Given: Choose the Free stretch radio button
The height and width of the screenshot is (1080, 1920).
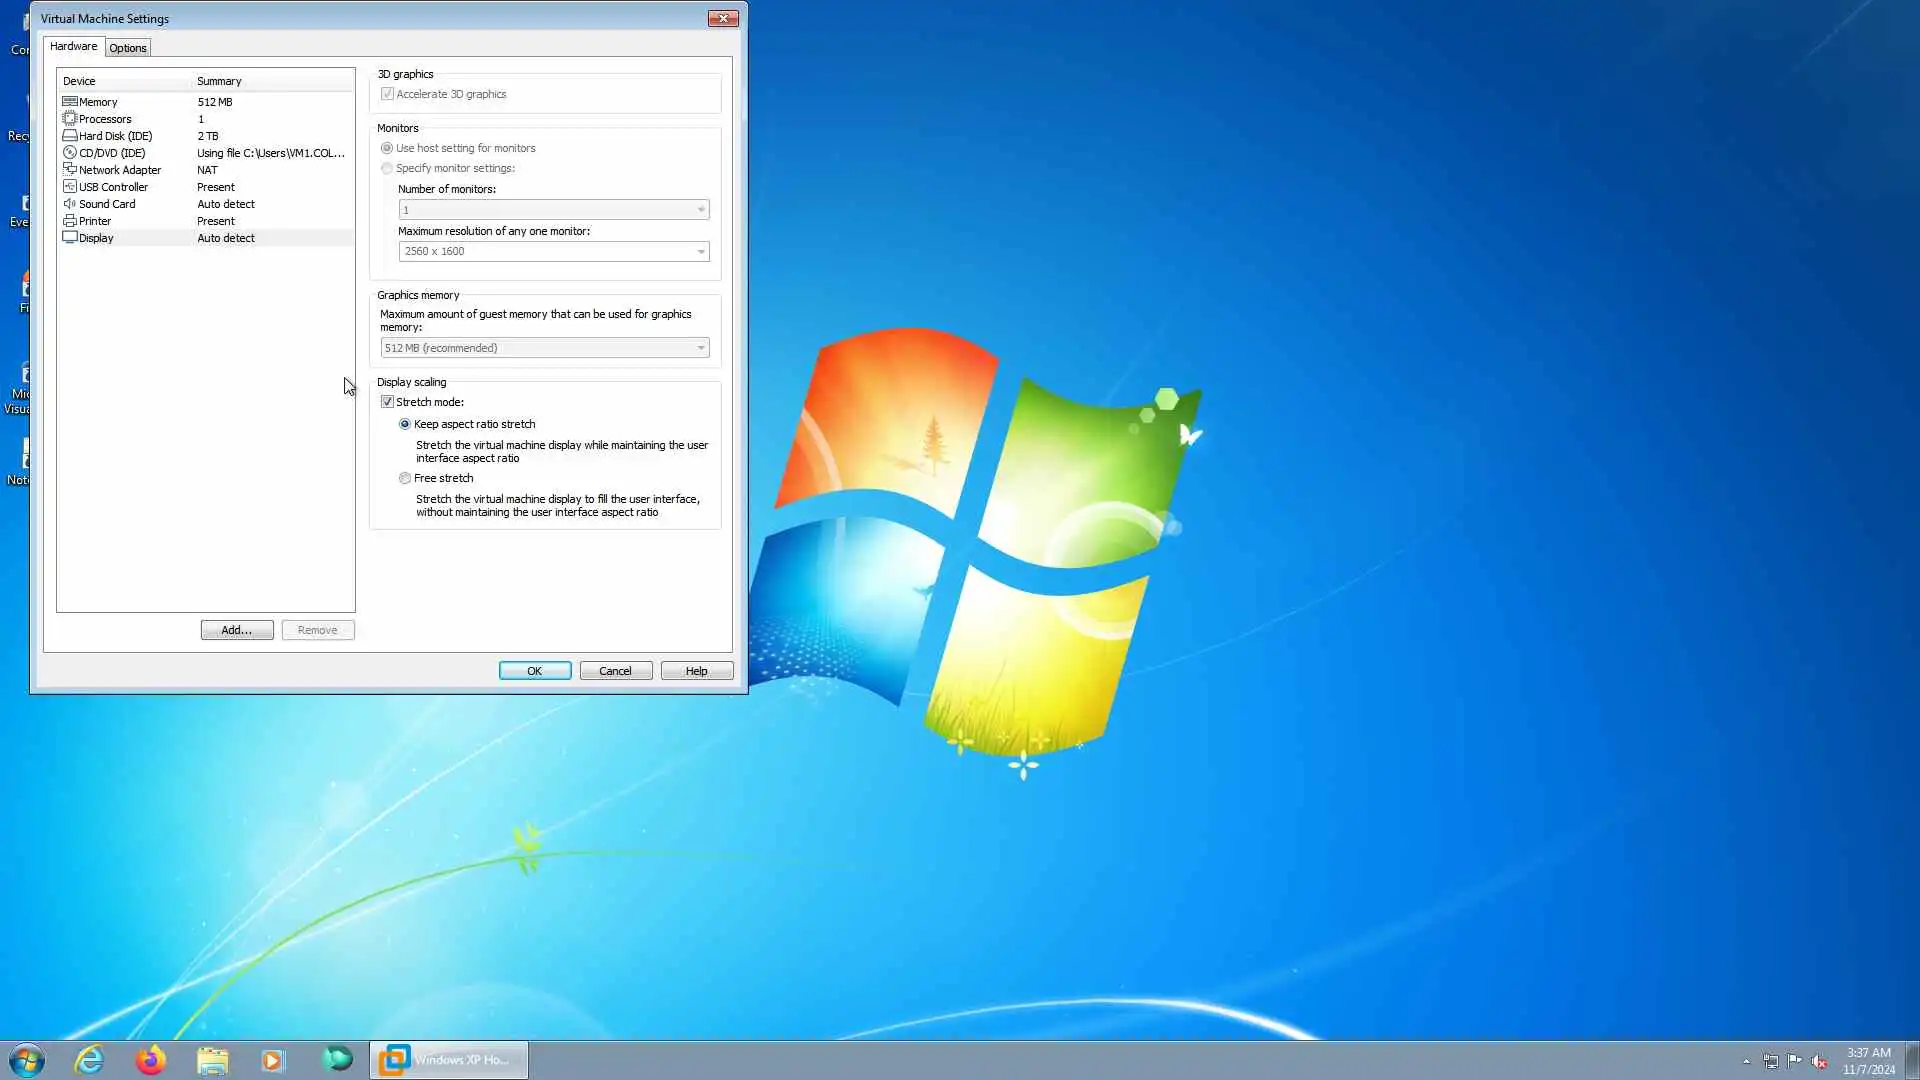Looking at the screenshot, I should pyautogui.click(x=405, y=478).
